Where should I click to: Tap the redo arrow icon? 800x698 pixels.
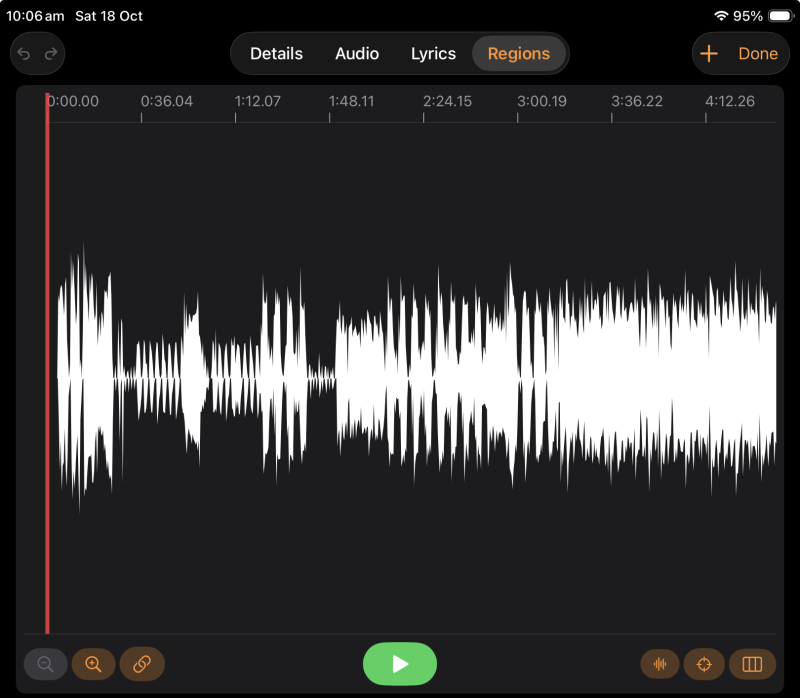point(51,54)
